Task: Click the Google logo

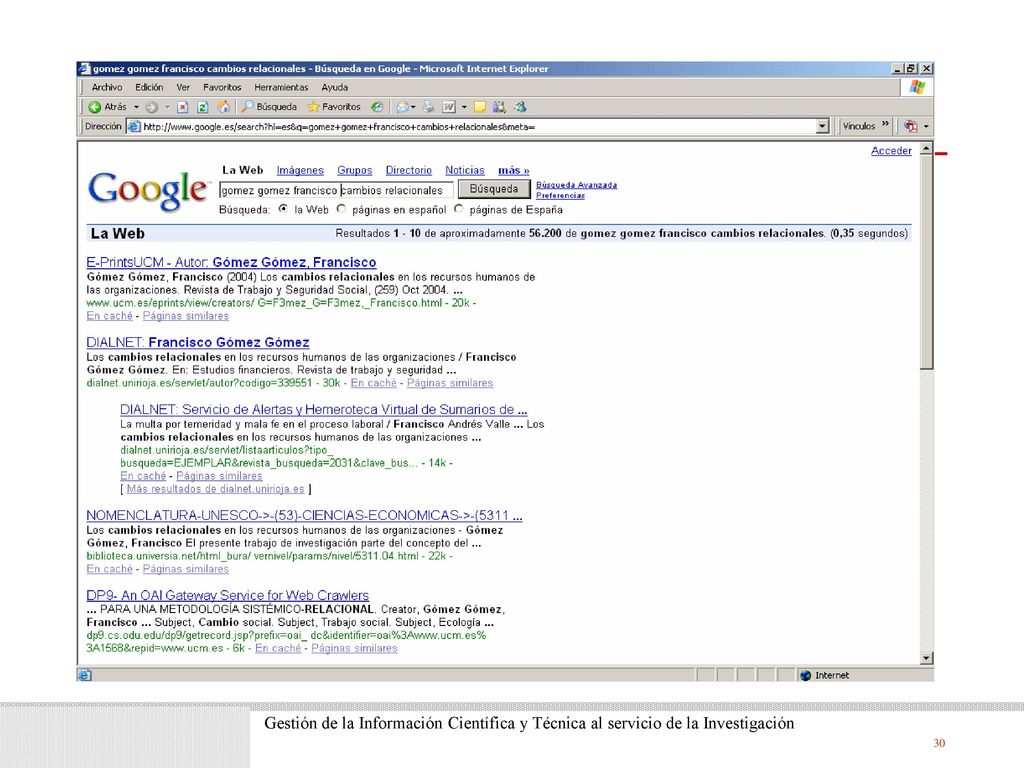Action: pyautogui.click(x=149, y=190)
